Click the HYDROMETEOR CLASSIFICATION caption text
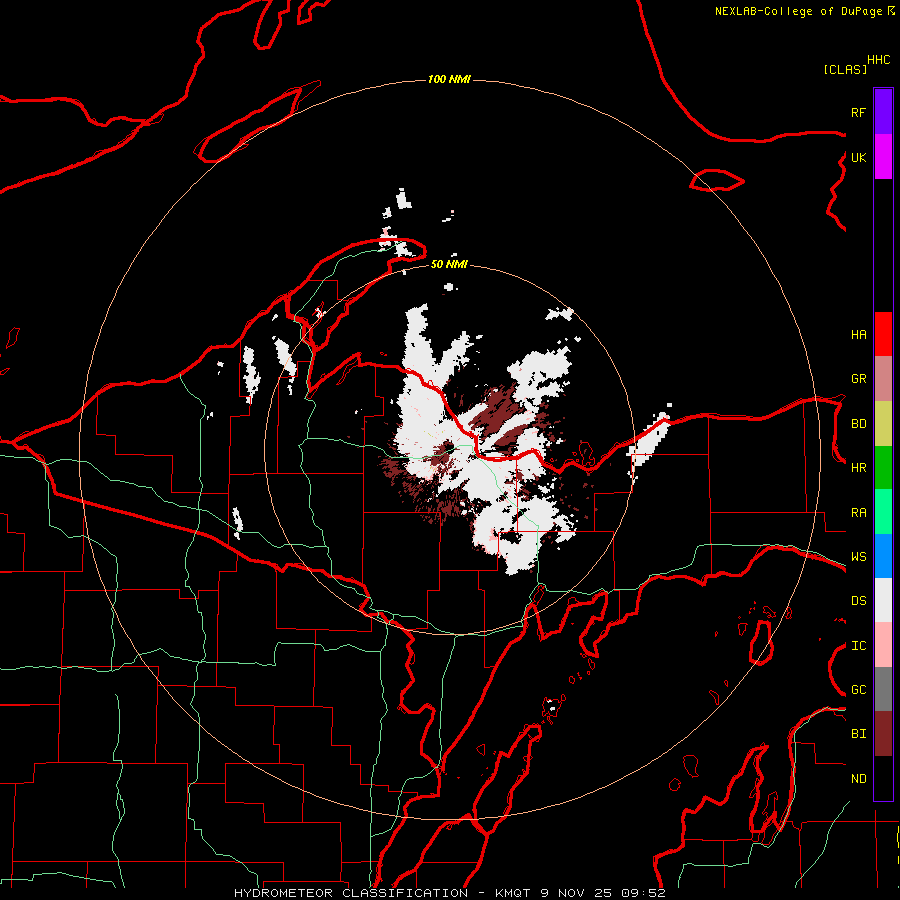Viewport: 900px width, 900px height. pos(351,893)
